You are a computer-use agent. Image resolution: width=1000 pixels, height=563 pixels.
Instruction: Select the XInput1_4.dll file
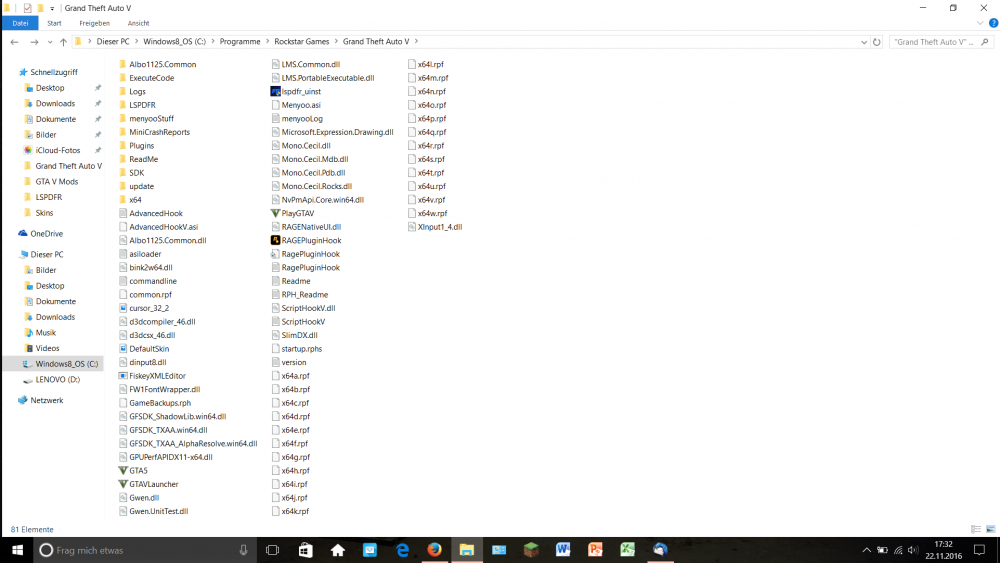tap(435, 226)
